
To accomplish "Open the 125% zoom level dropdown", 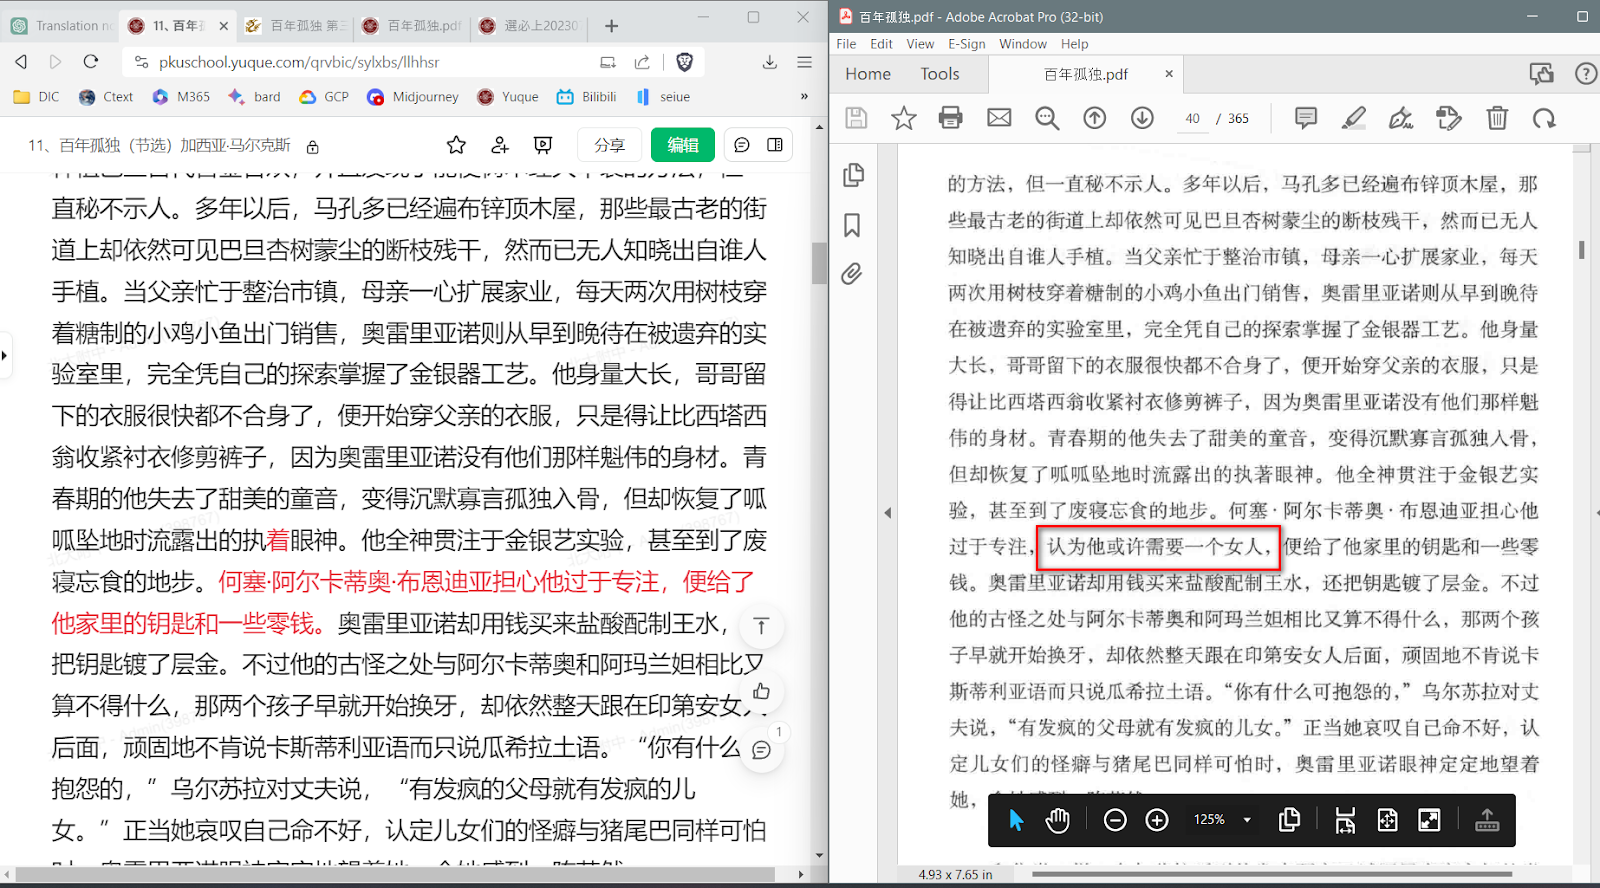I will (x=1247, y=820).
